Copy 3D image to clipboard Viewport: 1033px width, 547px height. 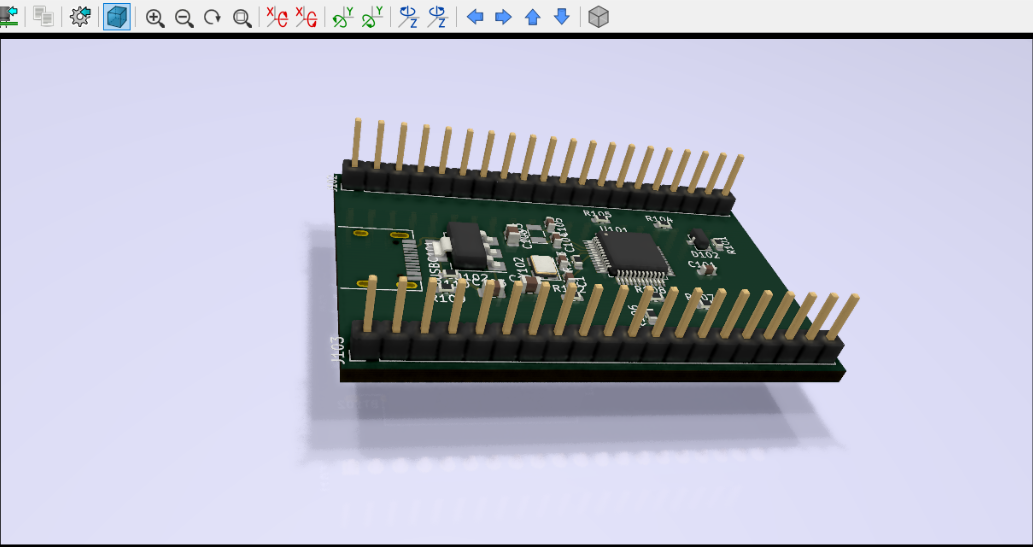coord(43,17)
